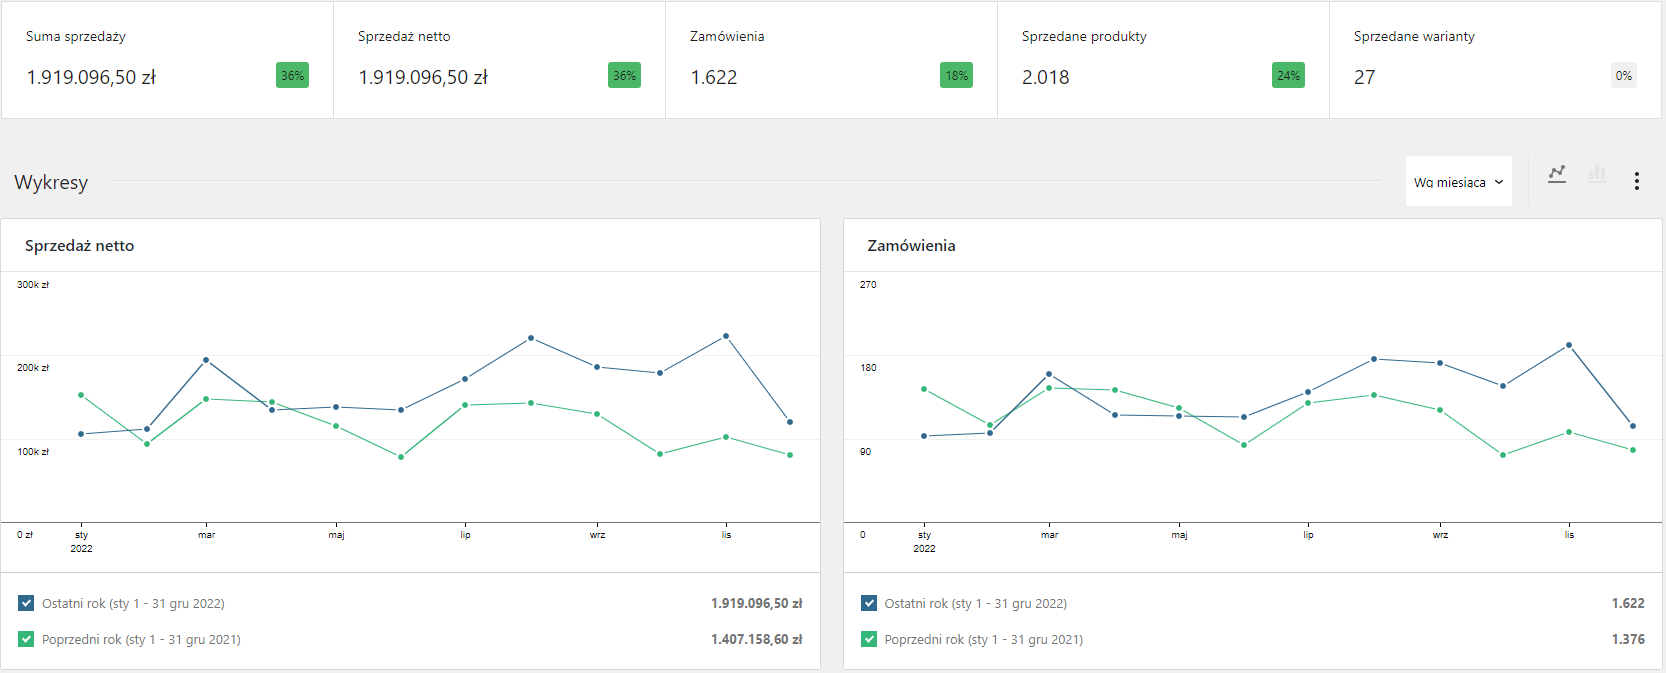
Task: Click the 18% badge in Zamówienia summary card
Action: (956, 76)
